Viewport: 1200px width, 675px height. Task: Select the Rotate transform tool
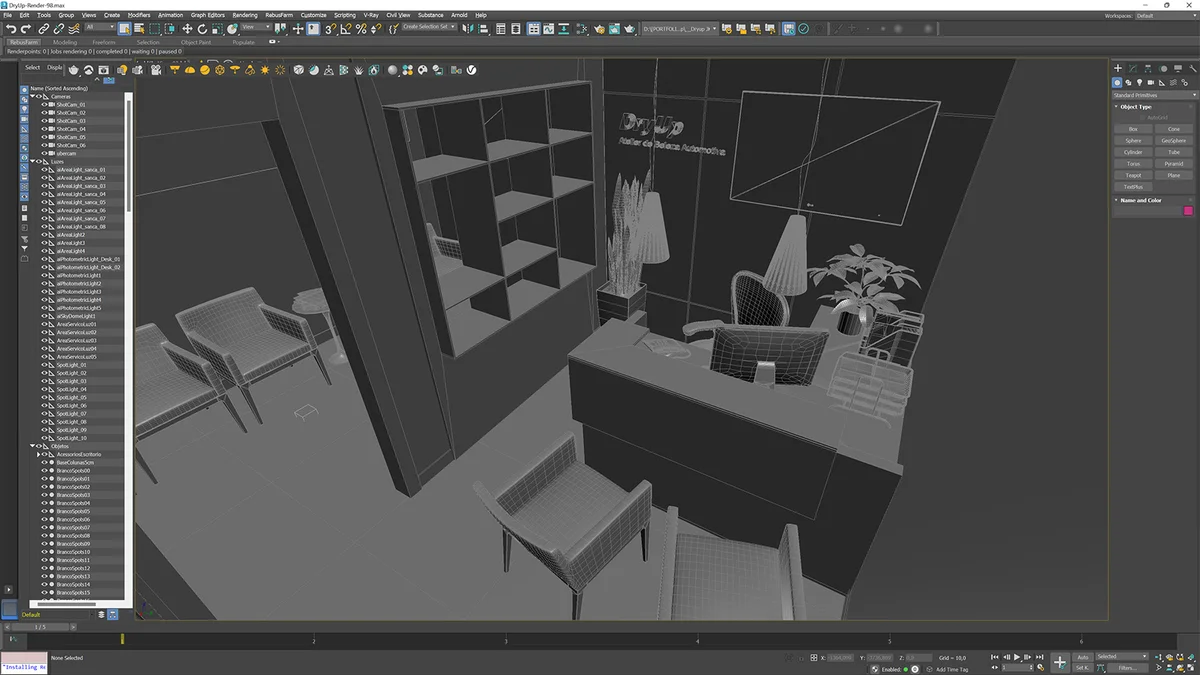pos(201,29)
